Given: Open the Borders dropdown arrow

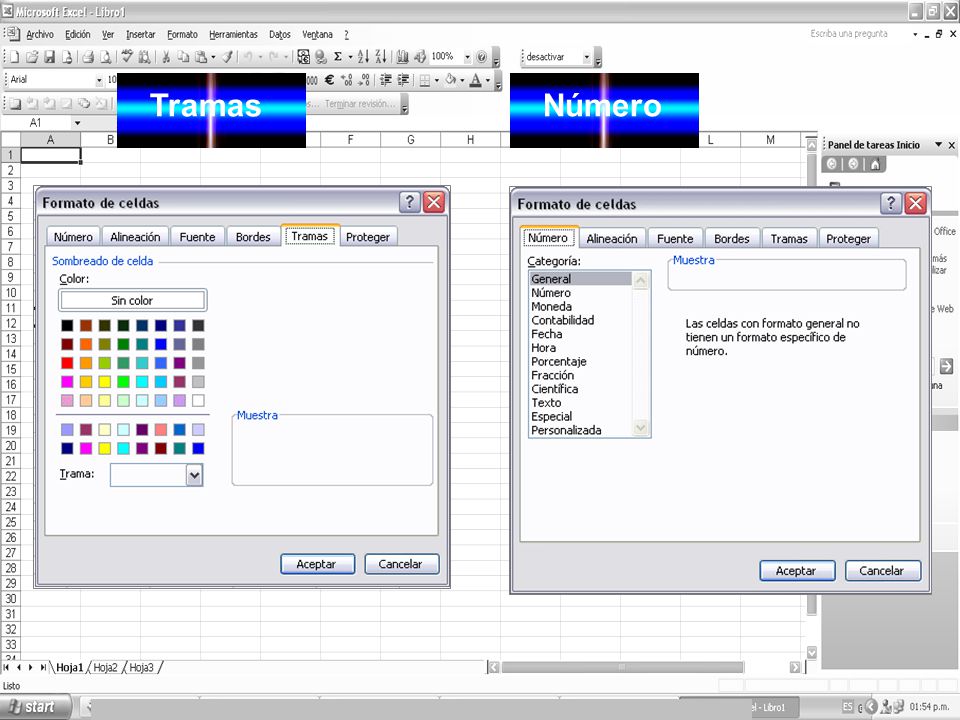Looking at the screenshot, I should (437, 80).
